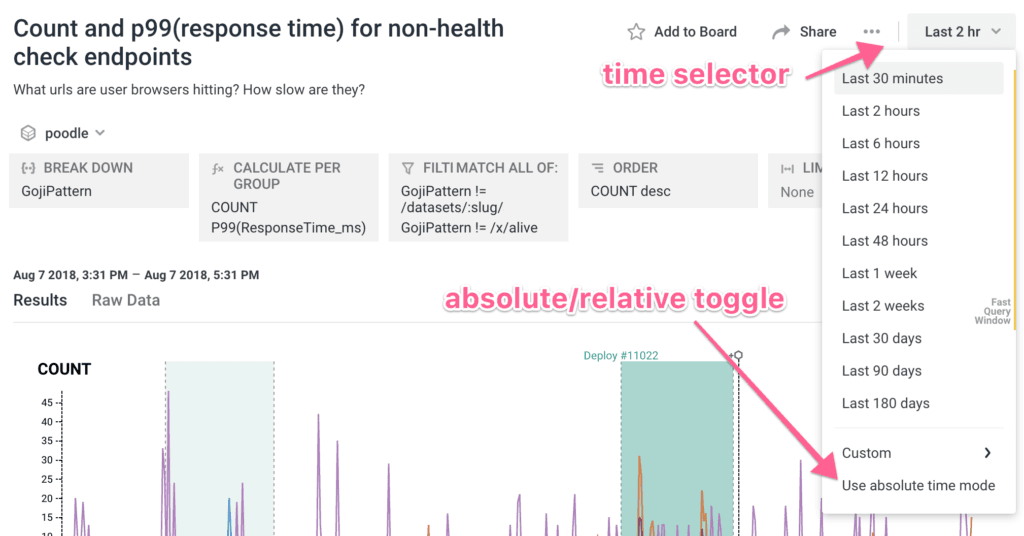
Task: Toggle Use absolute time mode
Action: click(918, 485)
